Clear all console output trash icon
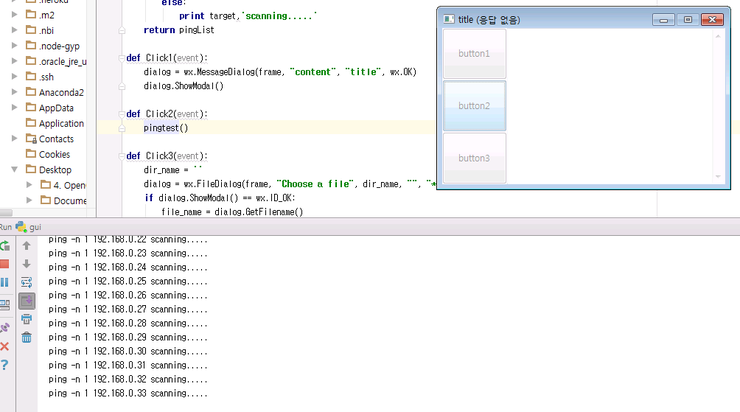 click(26, 337)
